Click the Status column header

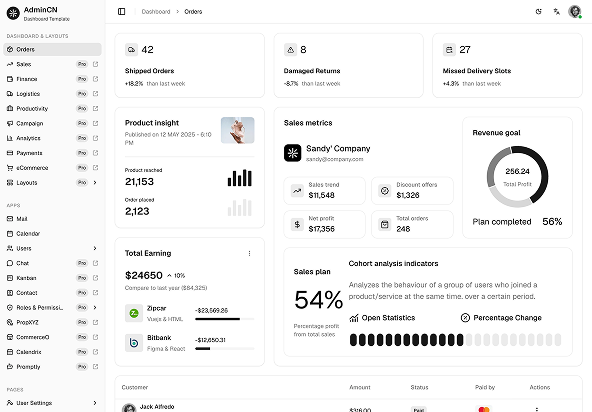(419, 387)
